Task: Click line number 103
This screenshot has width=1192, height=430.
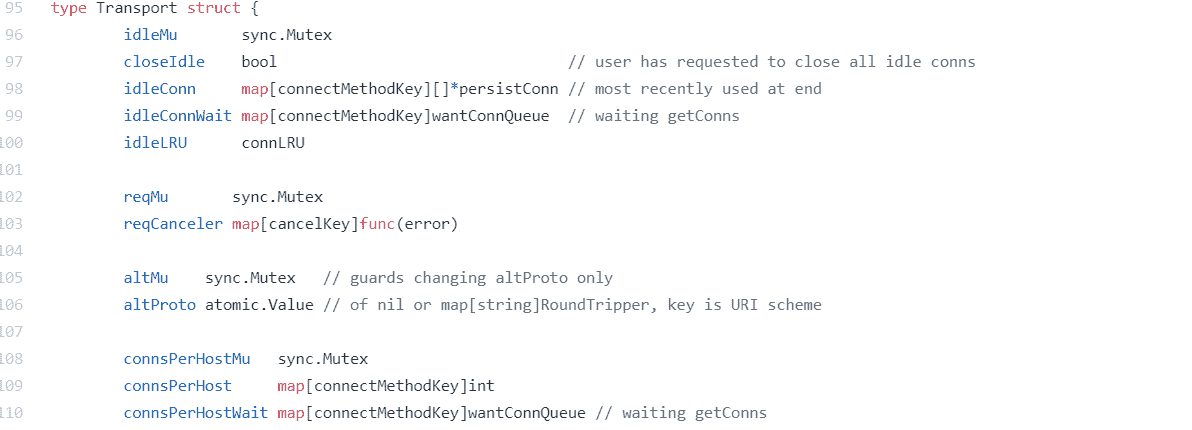Action: [11, 224]
